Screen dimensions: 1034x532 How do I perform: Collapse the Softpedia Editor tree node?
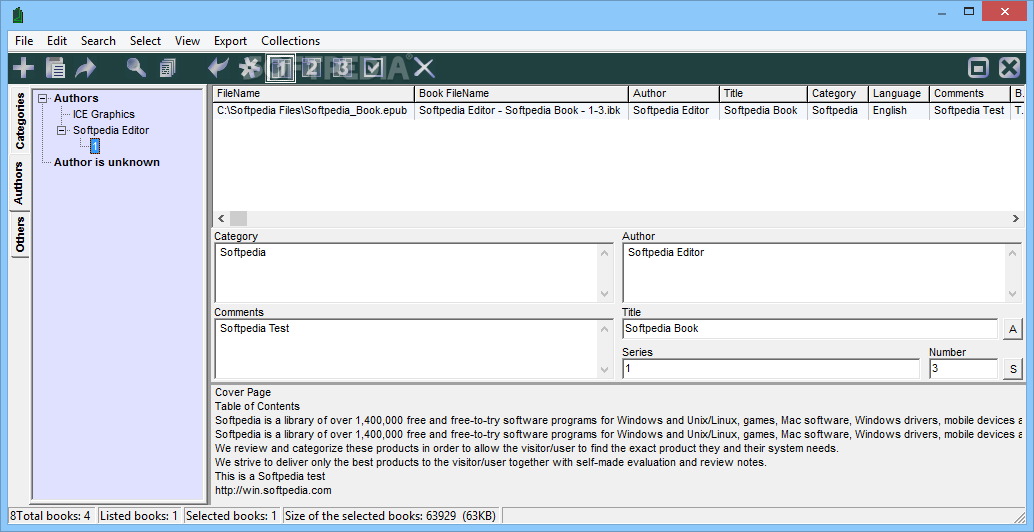coord(63,131)
